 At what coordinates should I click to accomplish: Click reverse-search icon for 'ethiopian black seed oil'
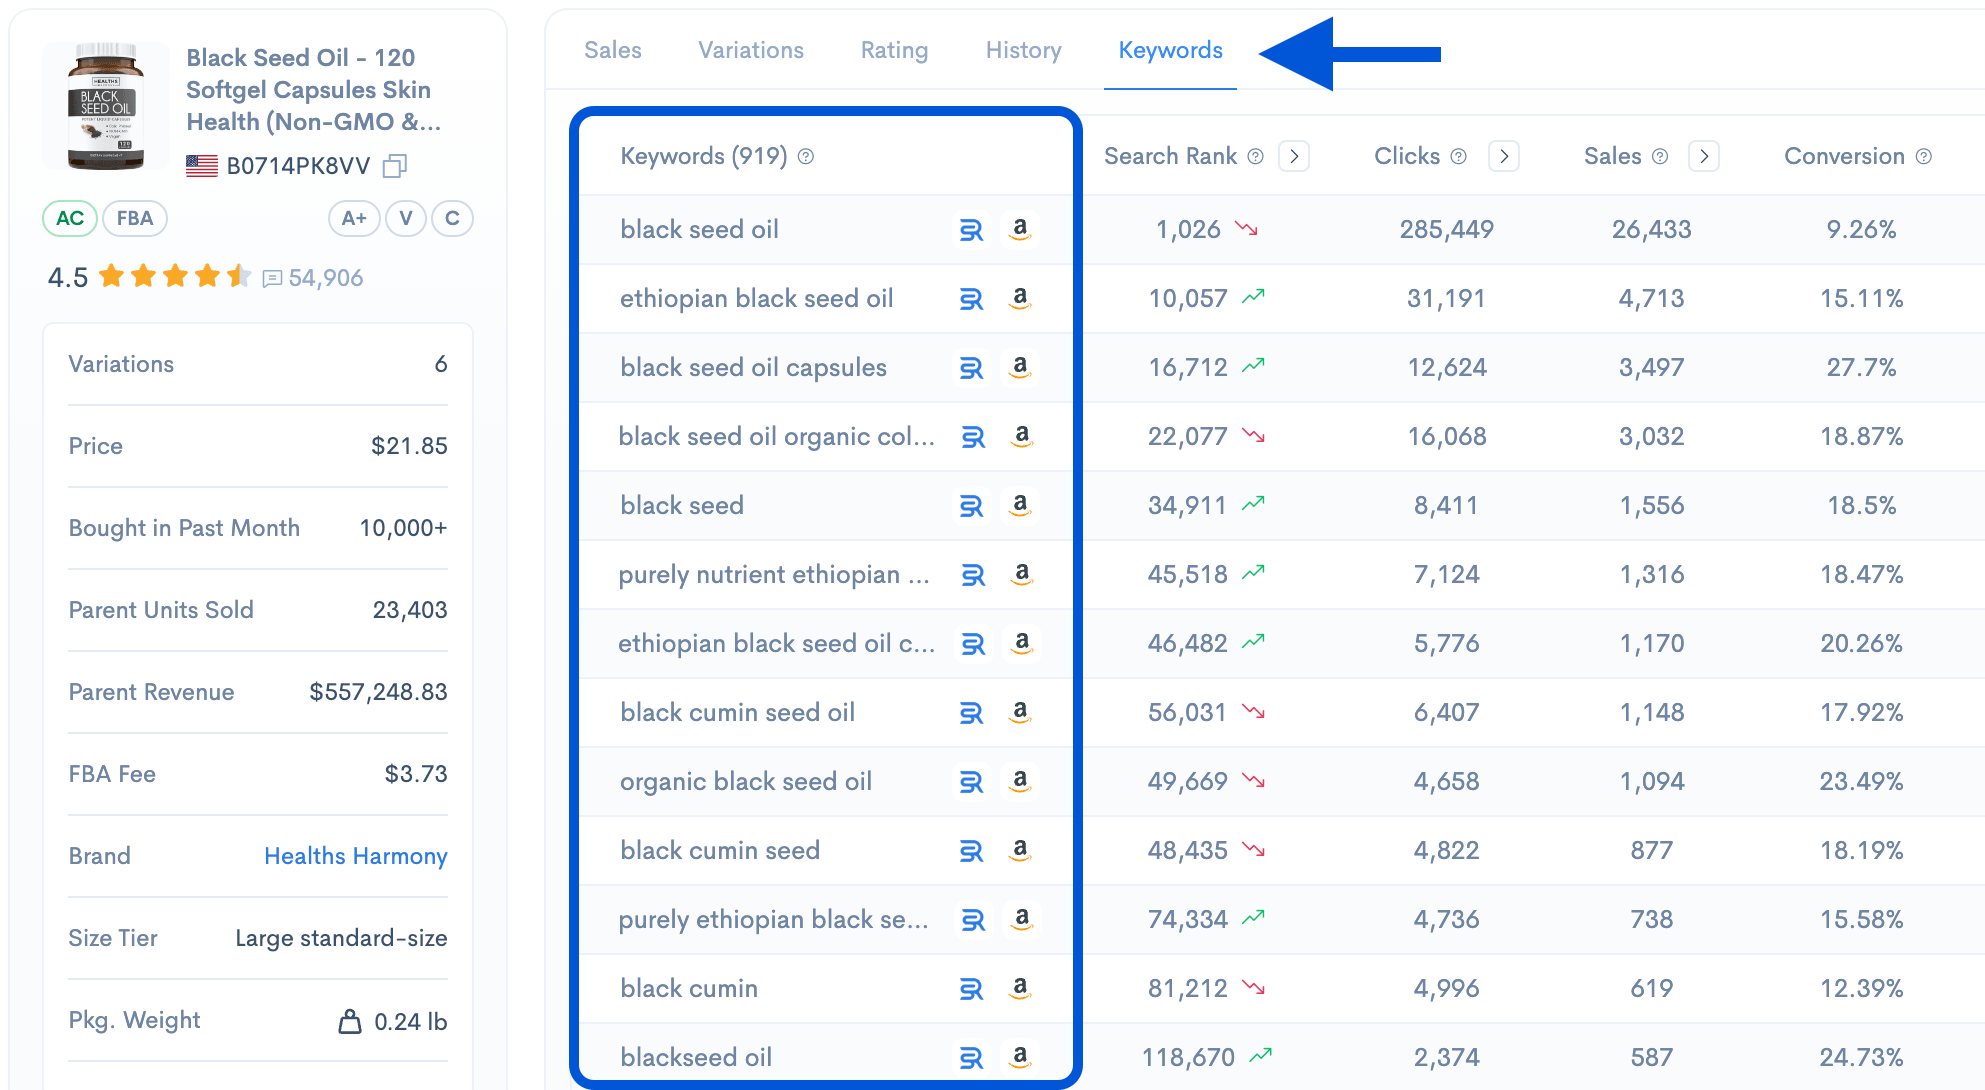[971, 299]
